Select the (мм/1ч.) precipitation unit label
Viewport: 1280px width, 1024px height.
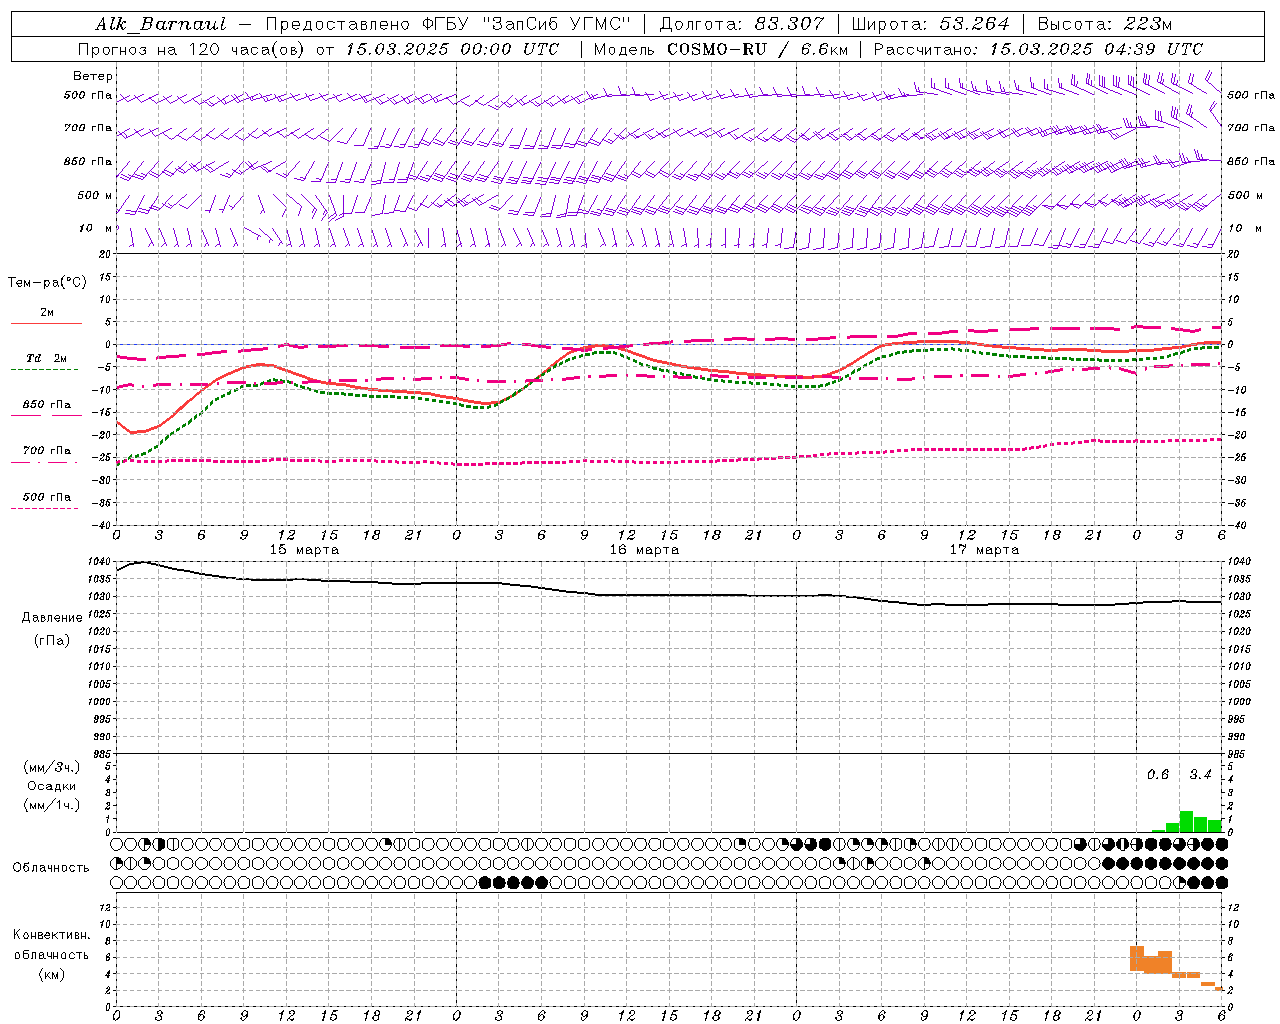click(52, 805)
